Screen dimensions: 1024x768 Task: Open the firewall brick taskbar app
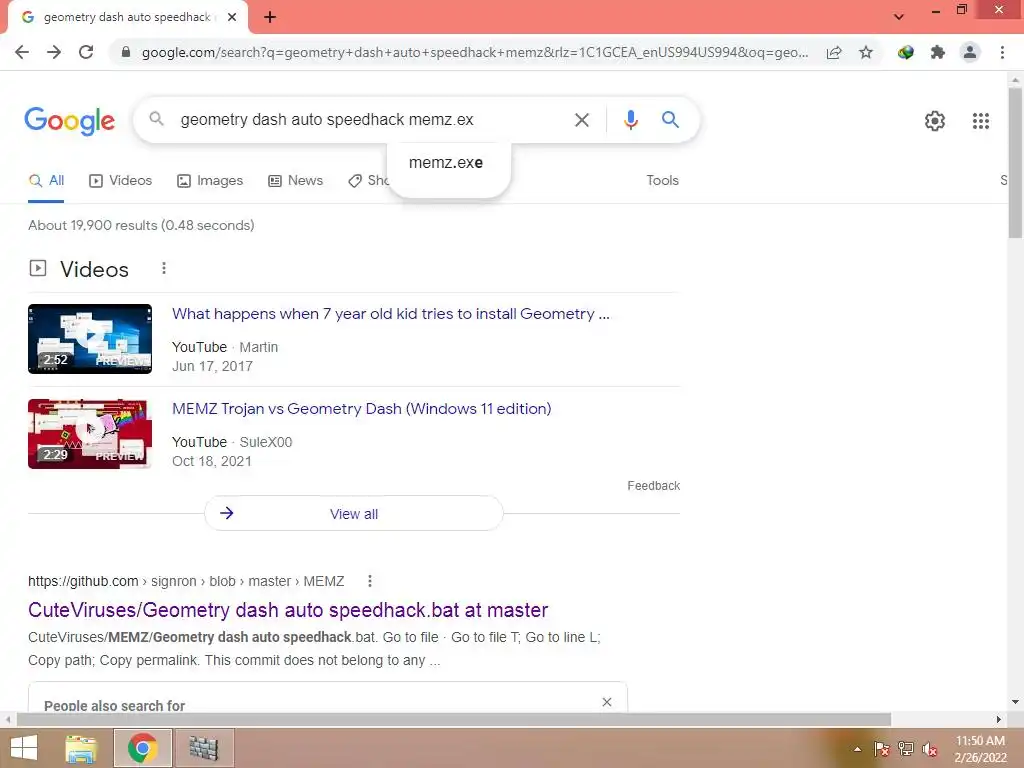(204, 748)
